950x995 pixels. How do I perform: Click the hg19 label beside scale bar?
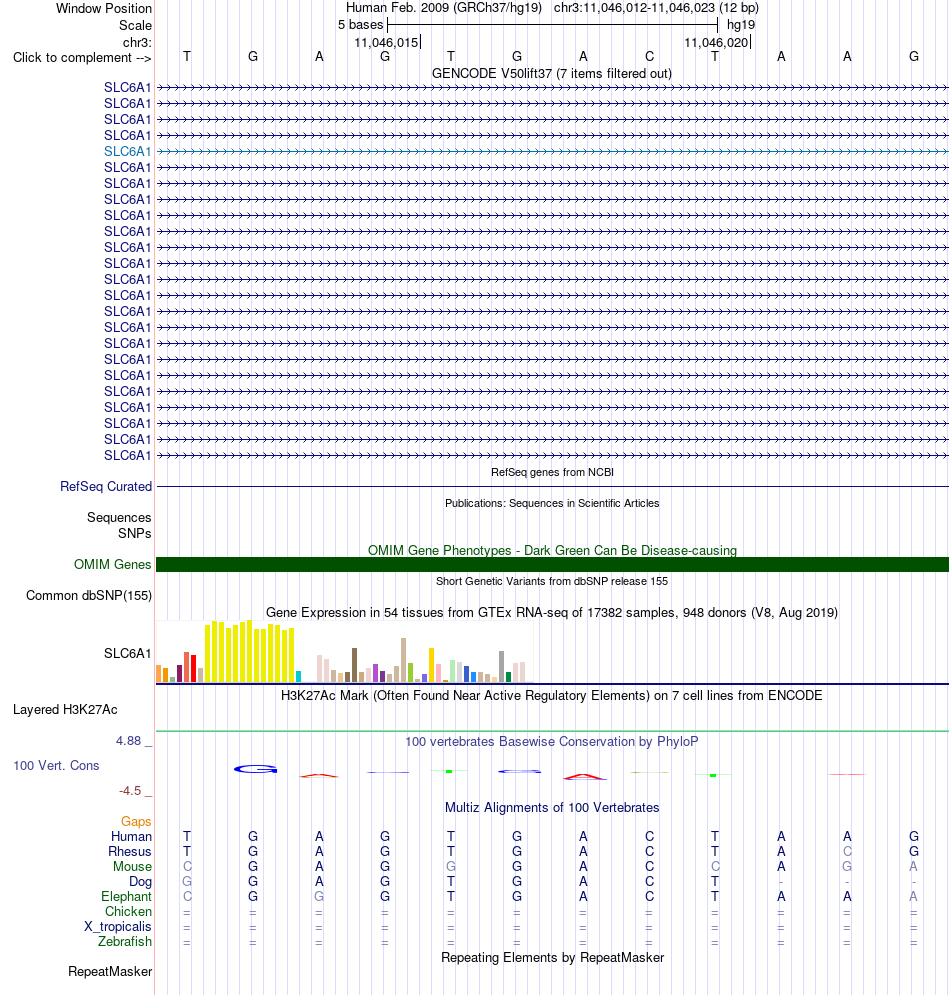741,25
